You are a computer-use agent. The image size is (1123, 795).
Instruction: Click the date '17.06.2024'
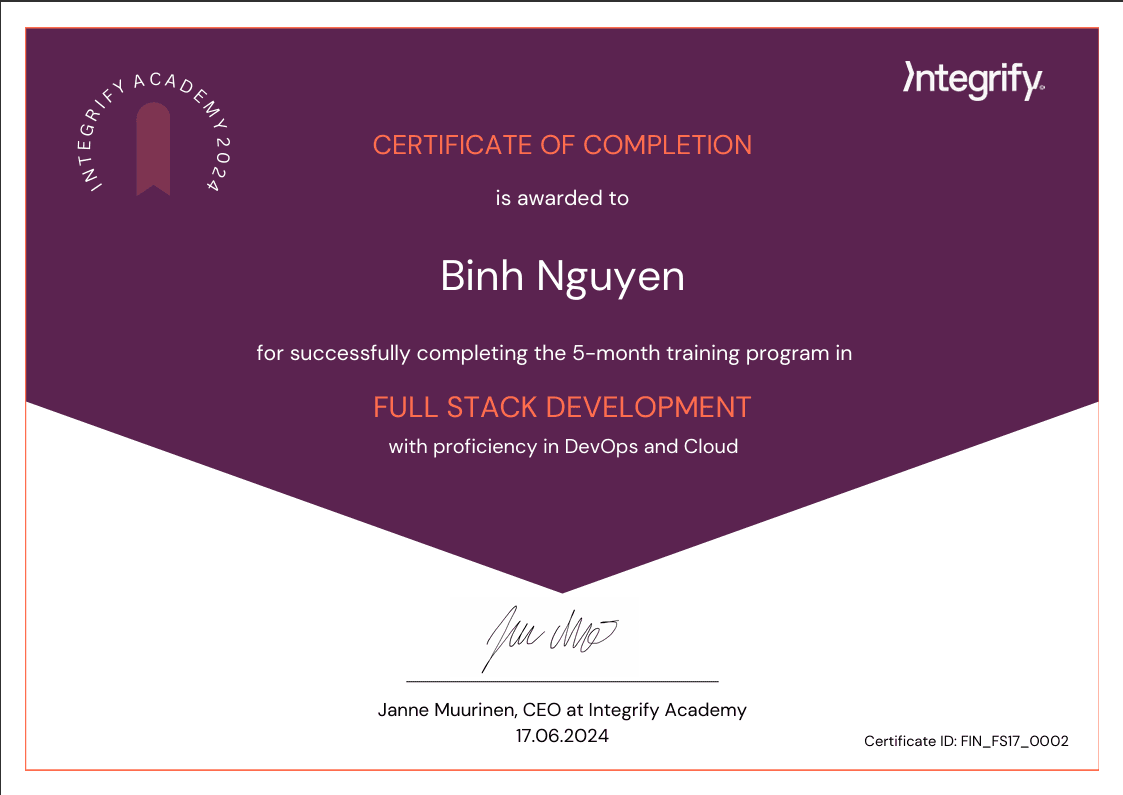point(562,736)
